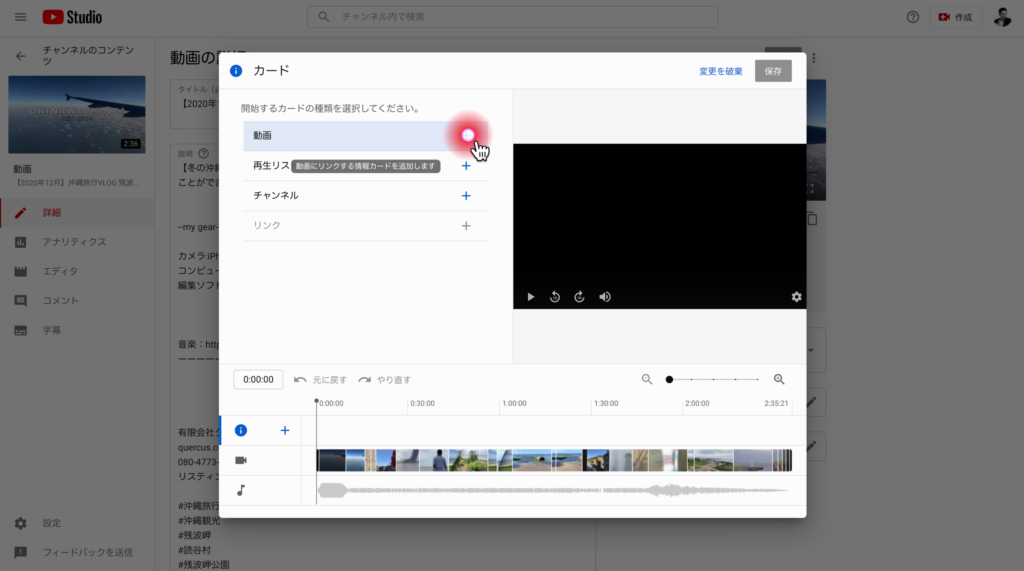Open 字幕 in the sidebar

click(x=77, y=330)
